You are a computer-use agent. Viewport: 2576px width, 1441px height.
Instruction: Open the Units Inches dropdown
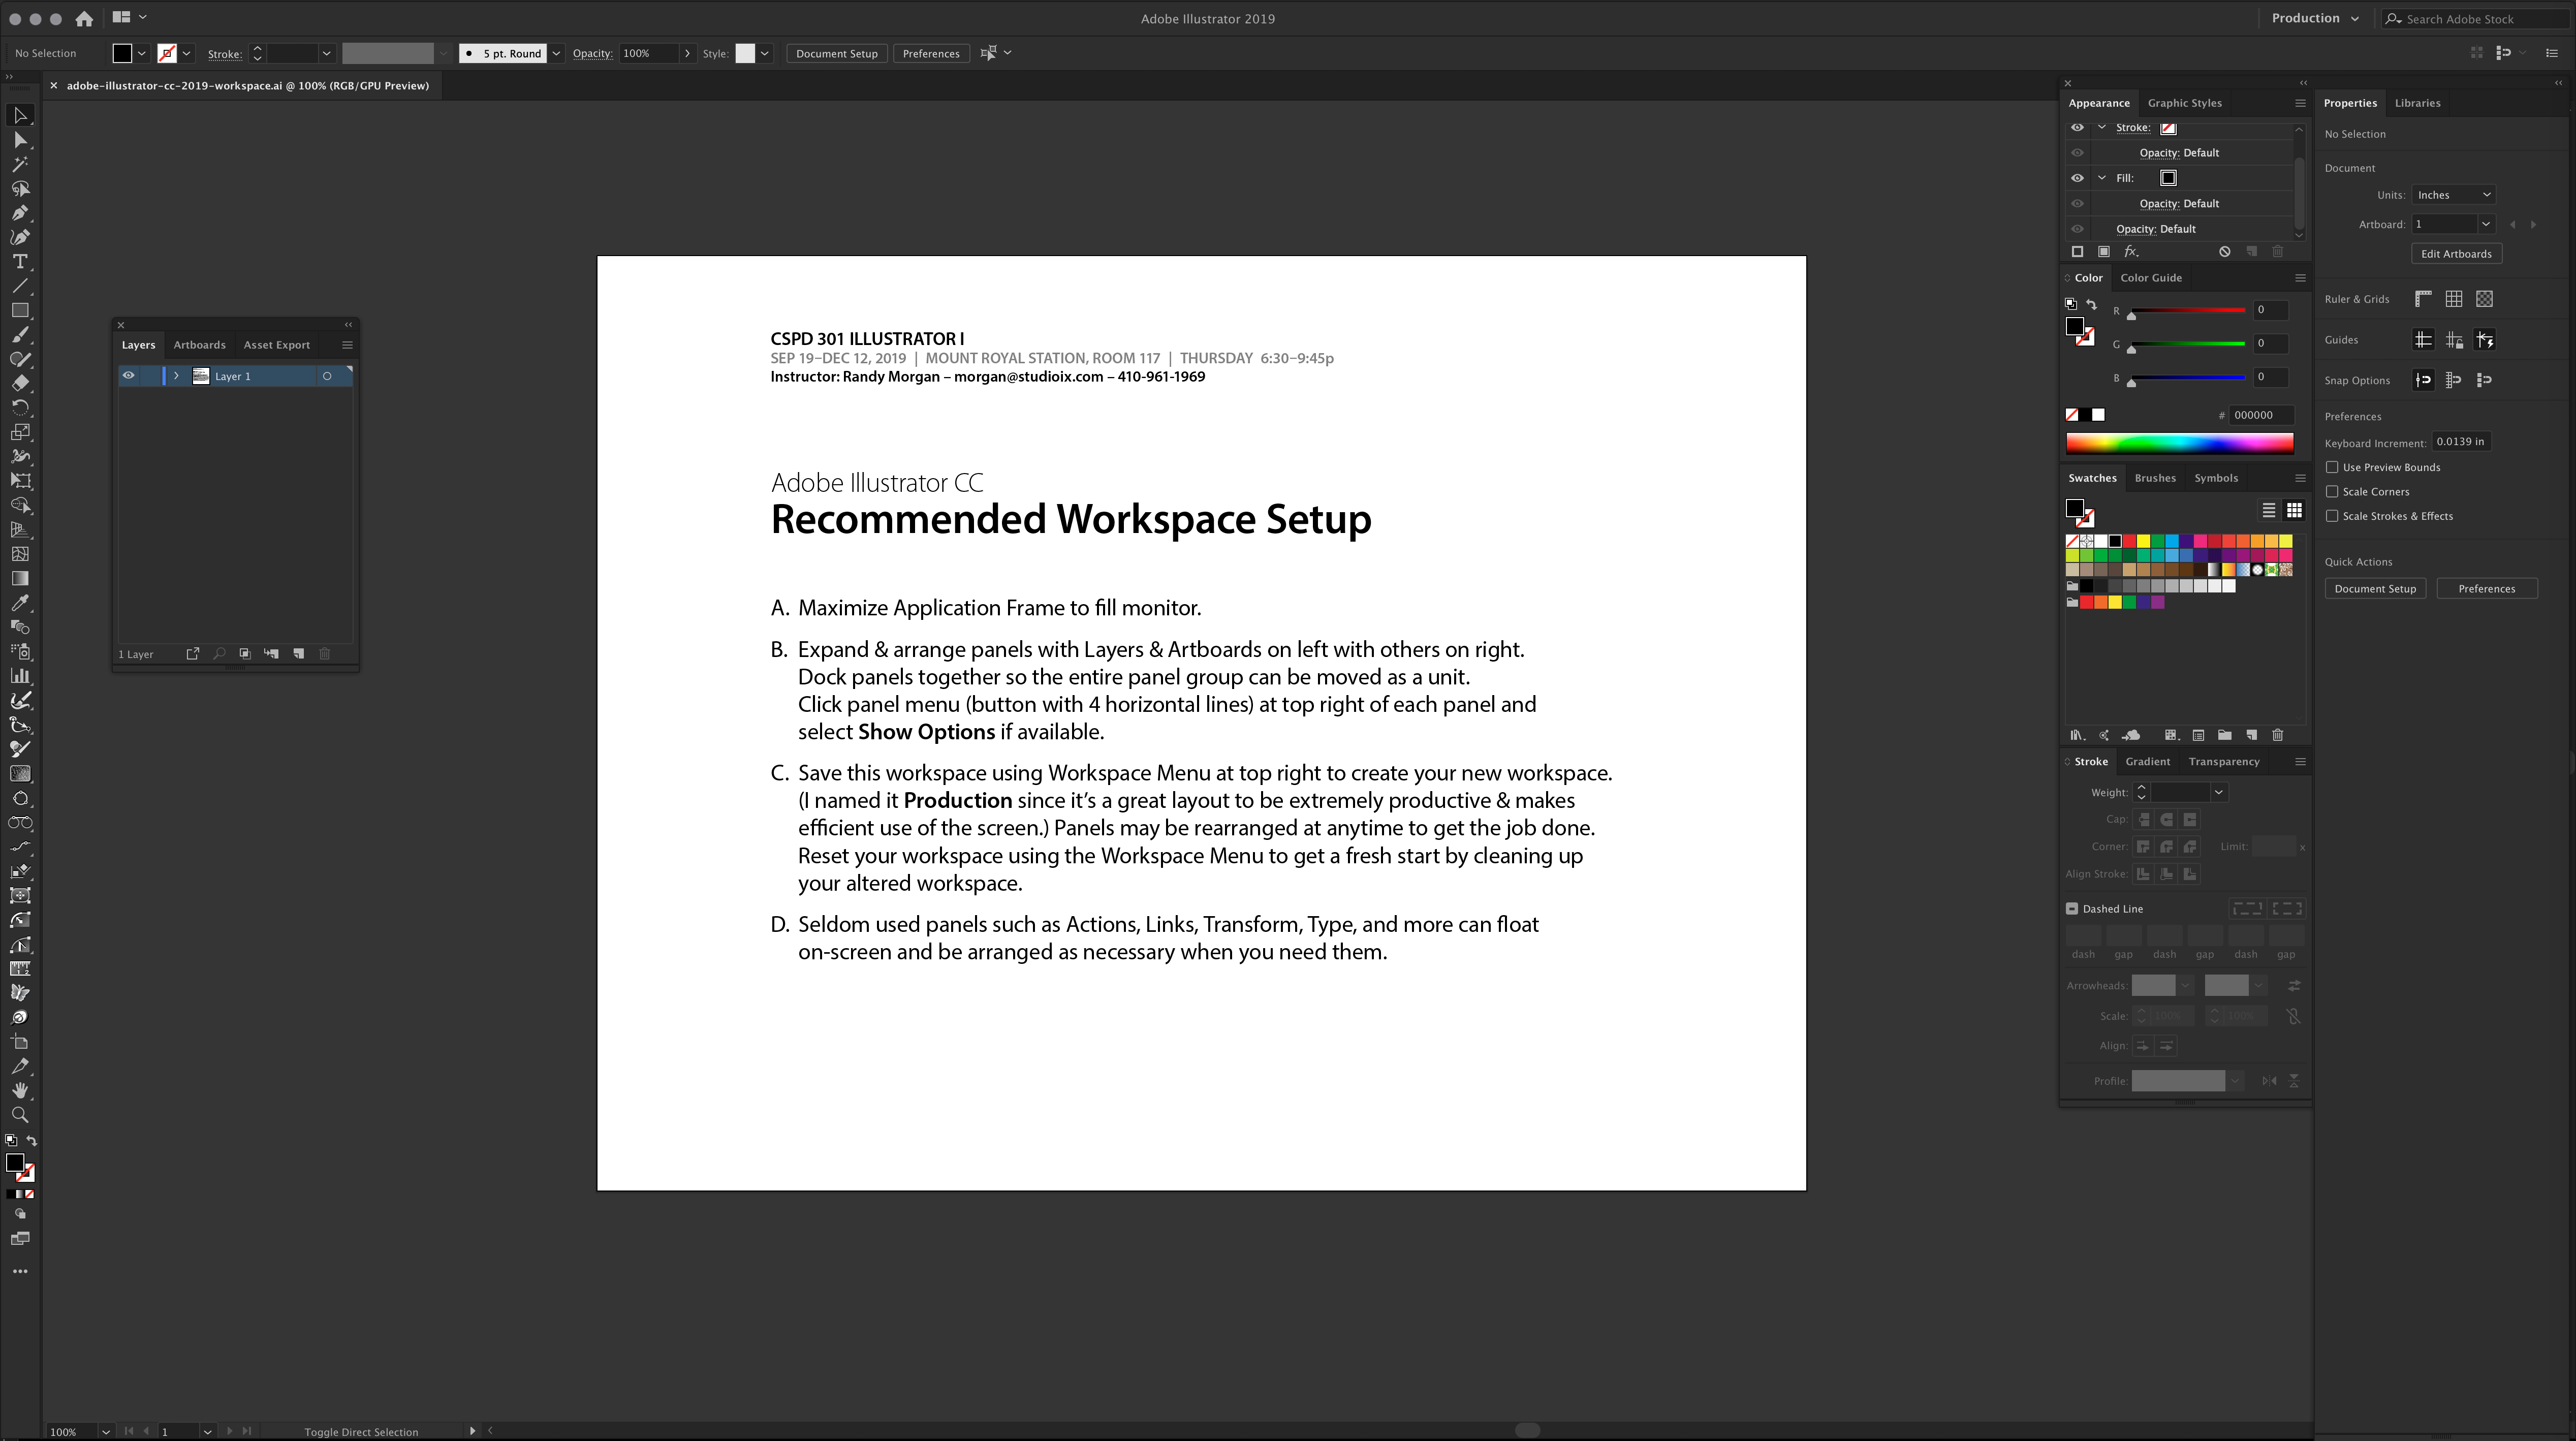coord(2454,195)
